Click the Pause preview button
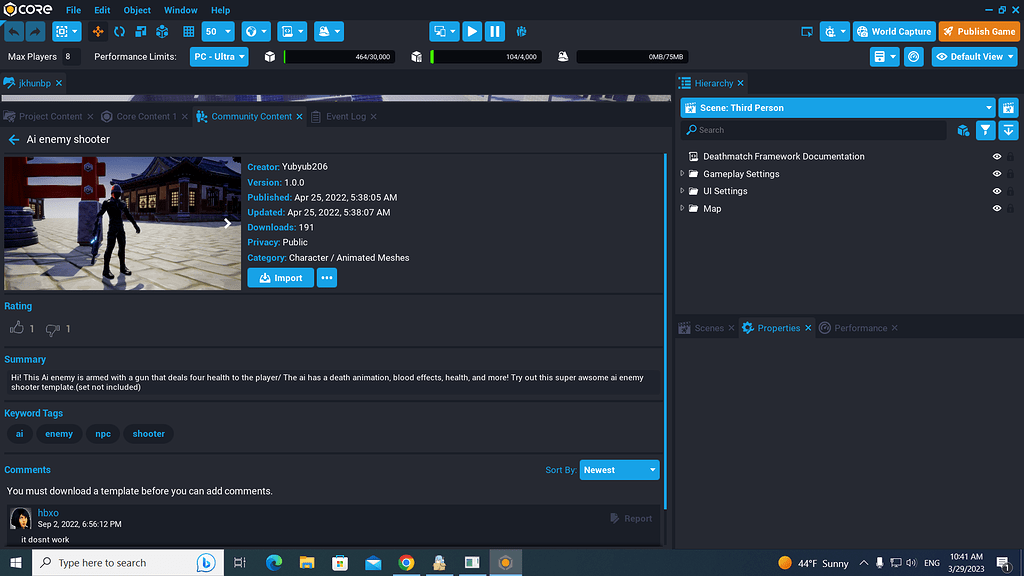Viewport: 1024px width, 576px height. click(x=495, y=31)
